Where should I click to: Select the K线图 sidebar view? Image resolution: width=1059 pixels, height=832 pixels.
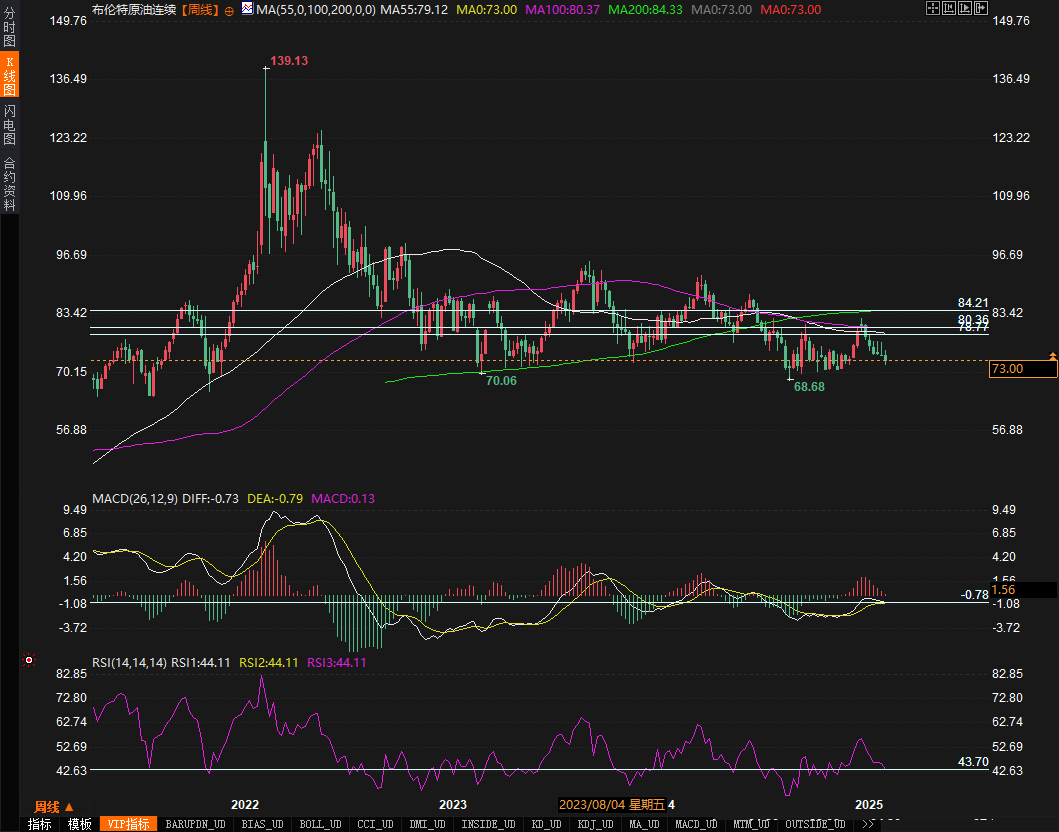pos(9,76)
